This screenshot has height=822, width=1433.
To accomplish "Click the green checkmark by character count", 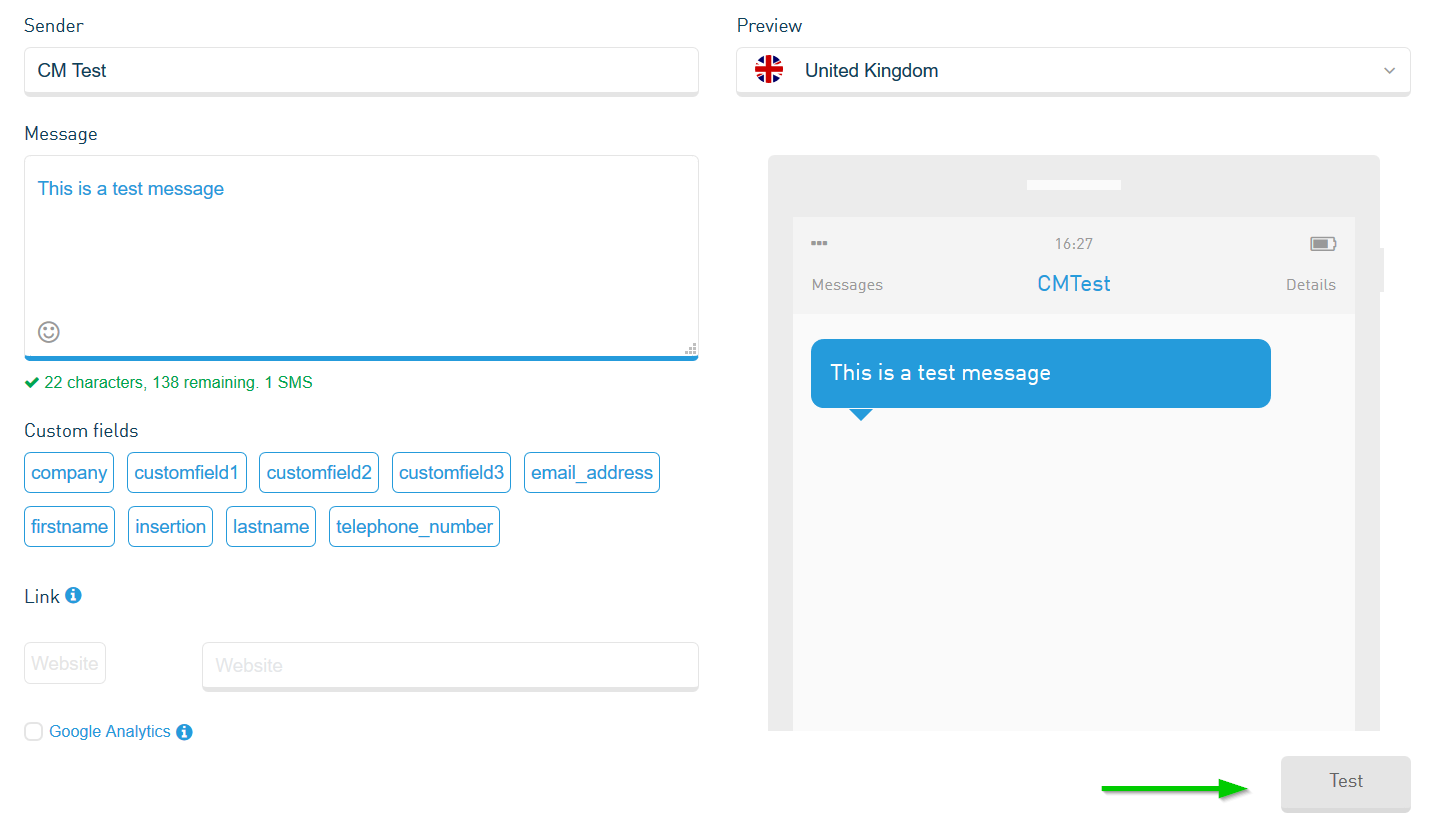I will (32, 382).
